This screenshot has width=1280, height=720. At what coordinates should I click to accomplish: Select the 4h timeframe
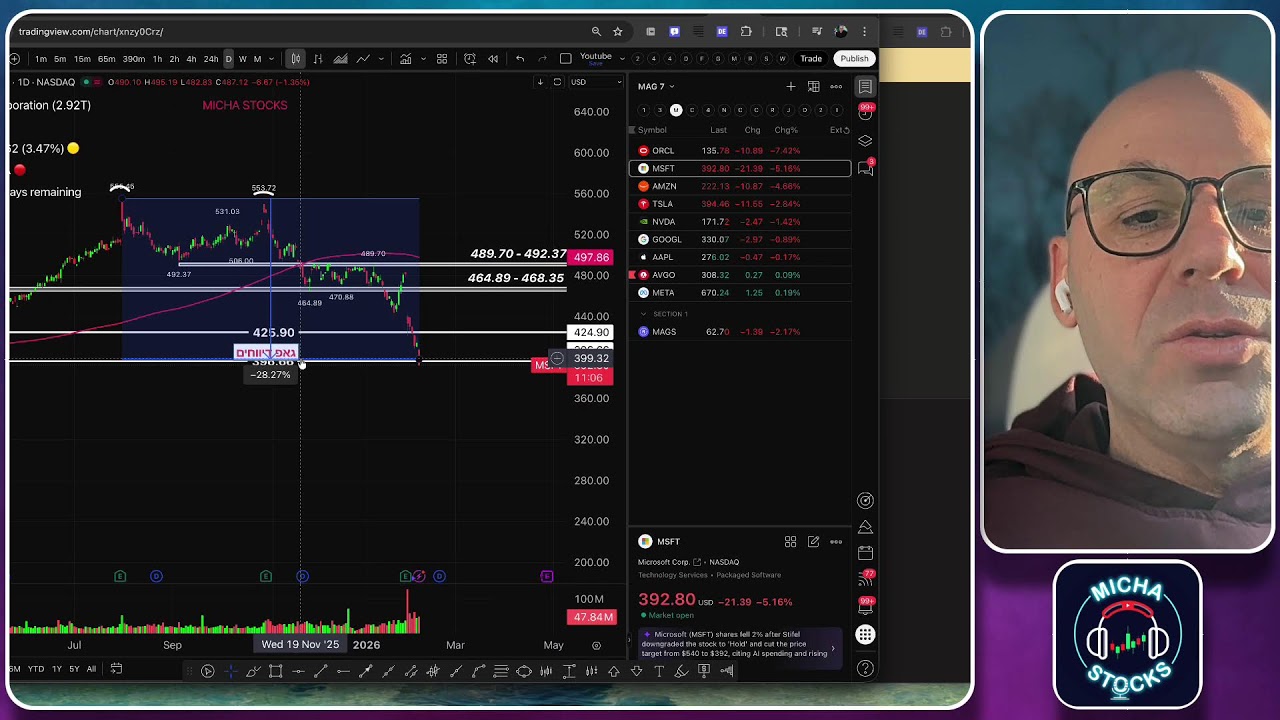point(191,59)
